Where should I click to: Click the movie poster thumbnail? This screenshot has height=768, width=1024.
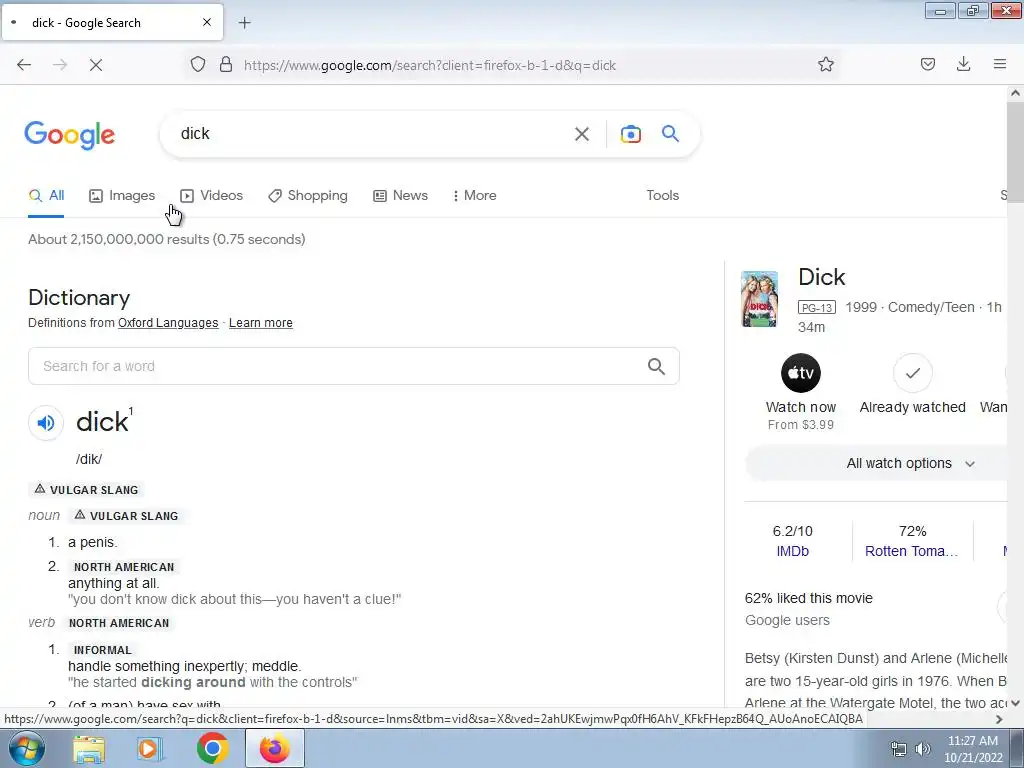click(x=760, y=298)
